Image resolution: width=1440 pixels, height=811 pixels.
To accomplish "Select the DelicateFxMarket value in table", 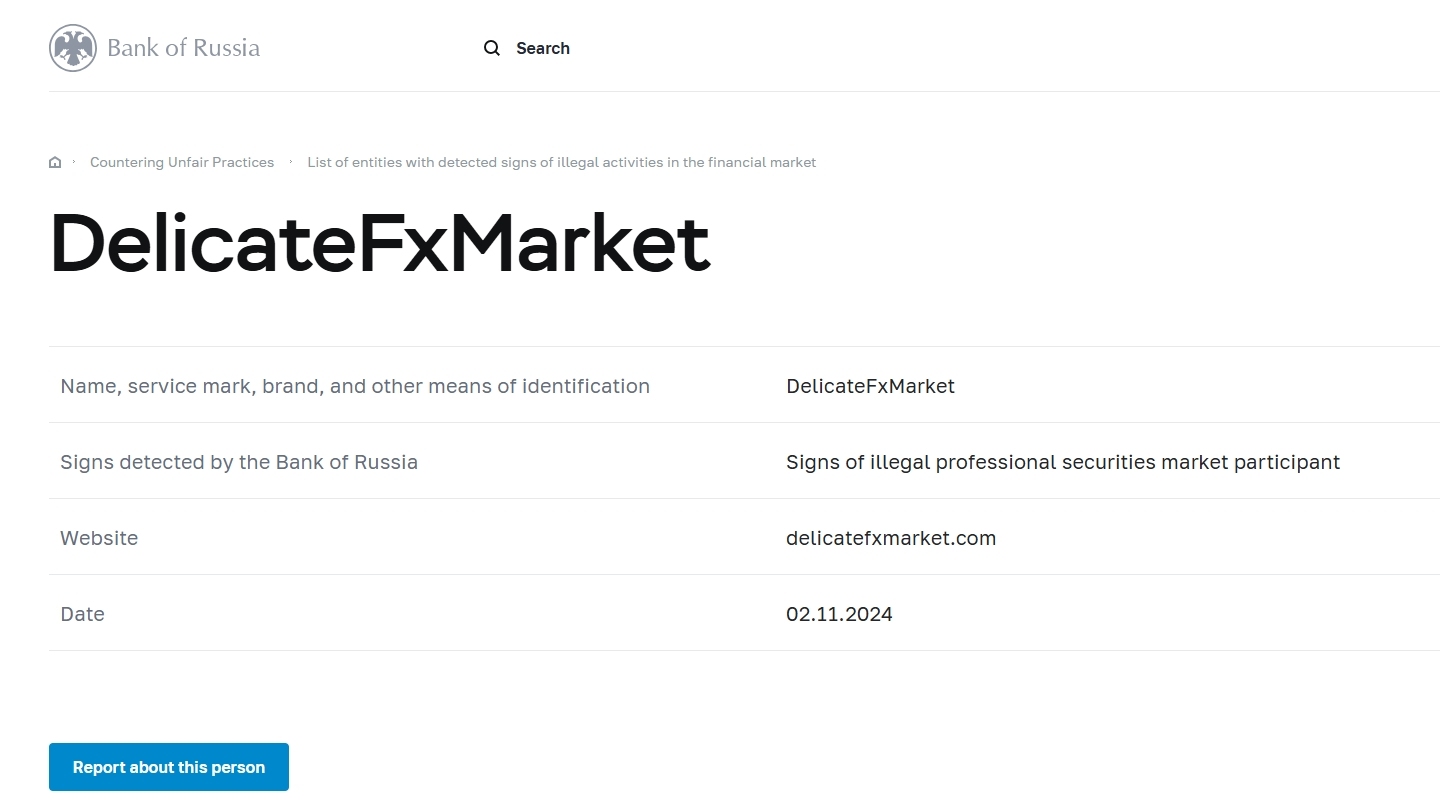I will coord(870,386).
